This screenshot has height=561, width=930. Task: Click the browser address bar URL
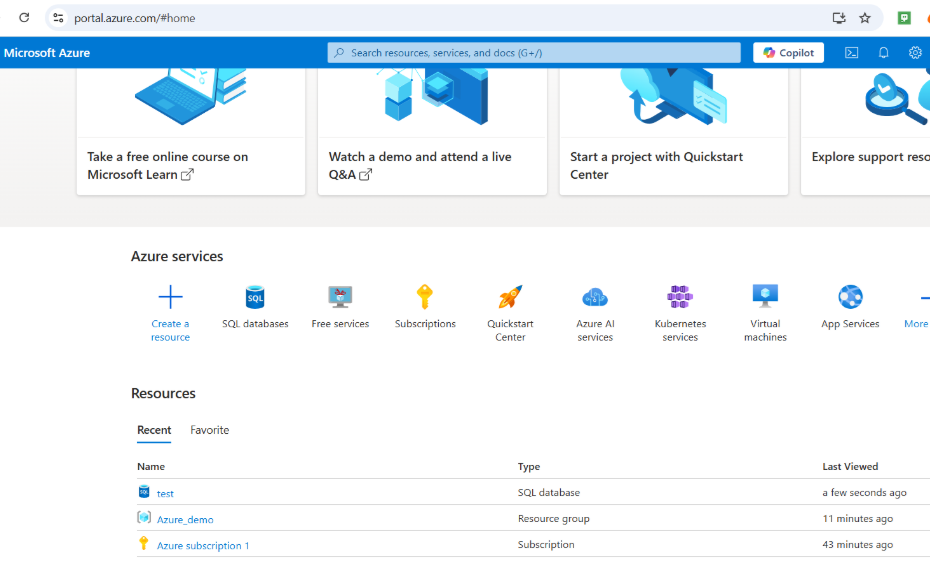pyautogui.click(x=135, y=18)
